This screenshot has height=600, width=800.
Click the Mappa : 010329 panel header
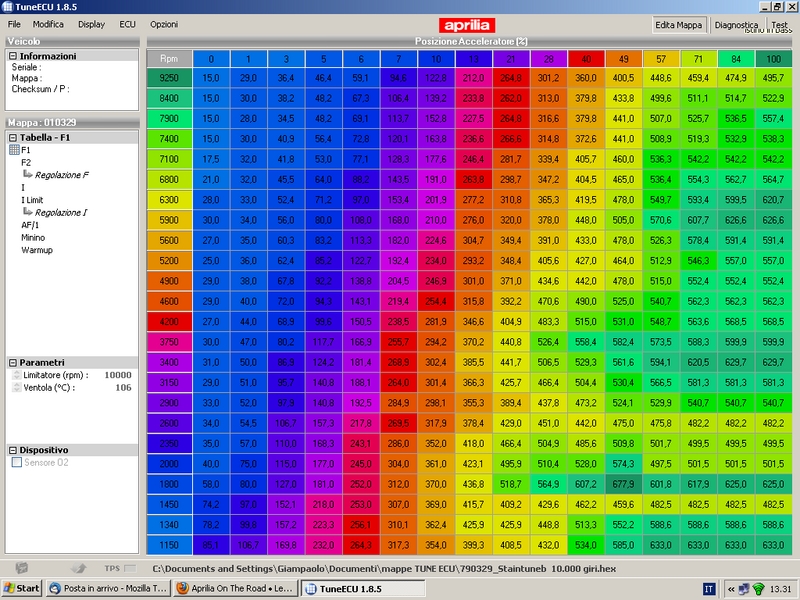tap(72, 122)
